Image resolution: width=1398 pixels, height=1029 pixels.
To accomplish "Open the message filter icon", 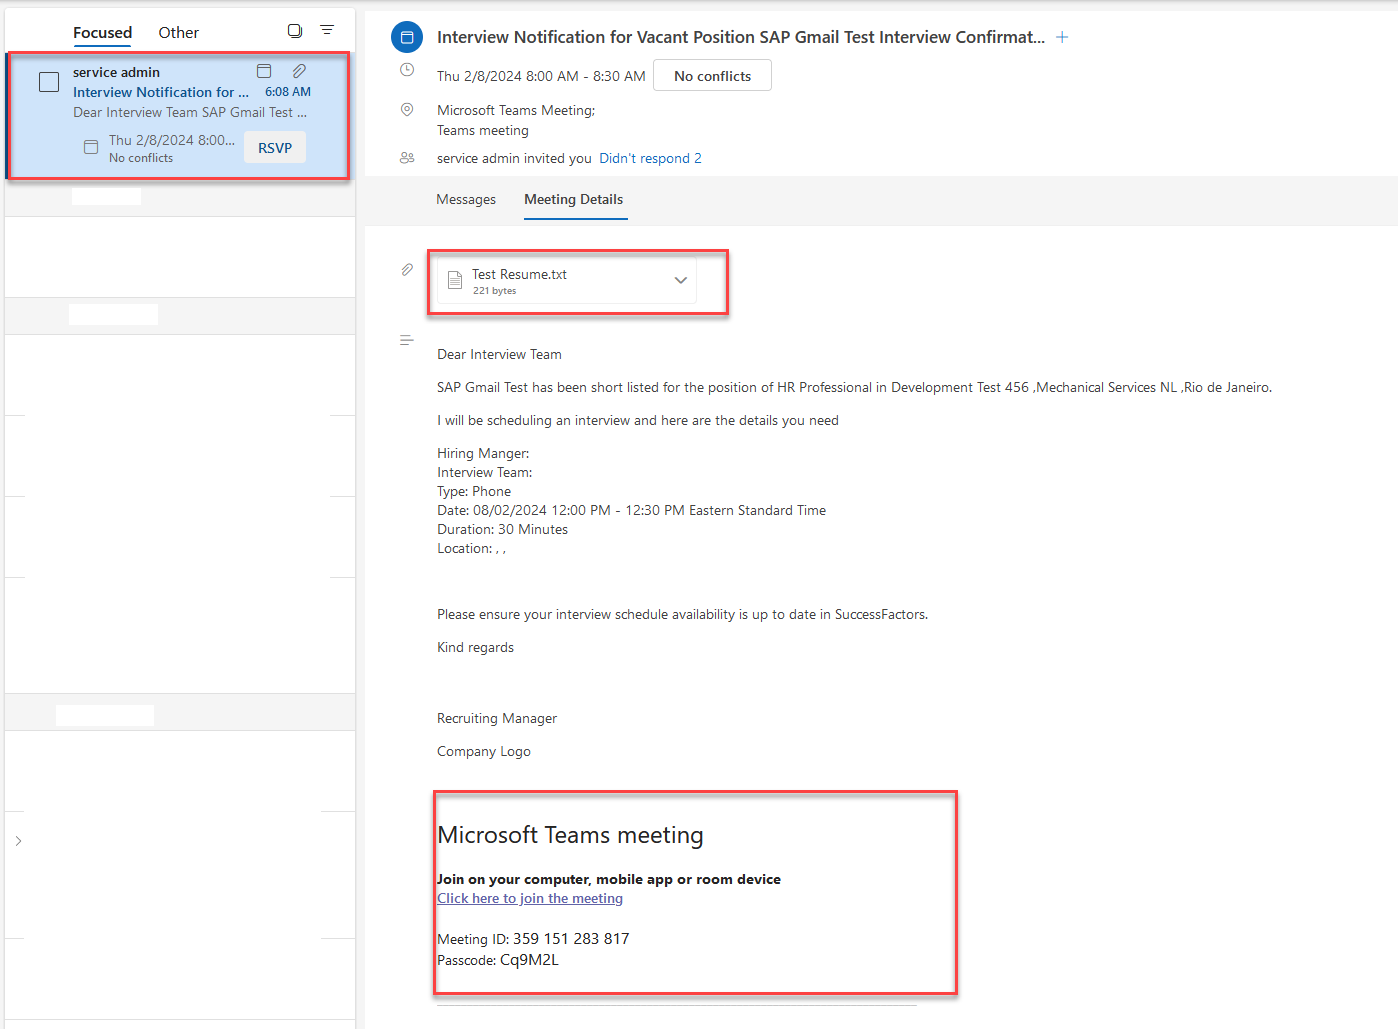I will (x=327, y=30).
